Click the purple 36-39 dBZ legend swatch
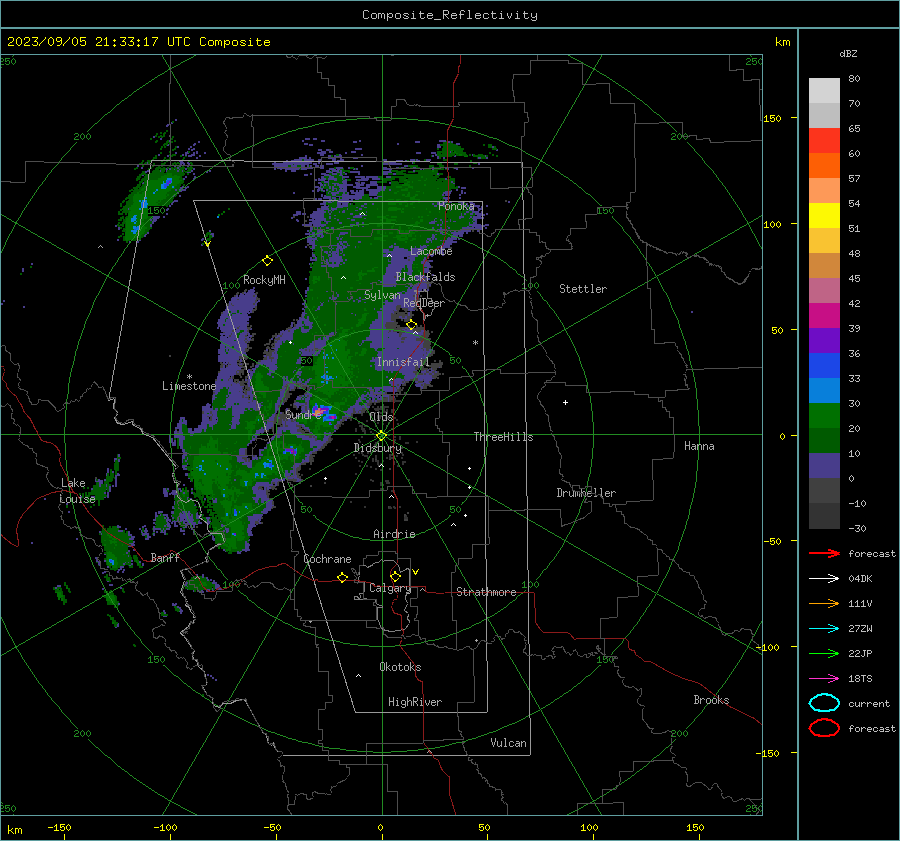Viewport: 900px width, 841px height. coord(824,340)
